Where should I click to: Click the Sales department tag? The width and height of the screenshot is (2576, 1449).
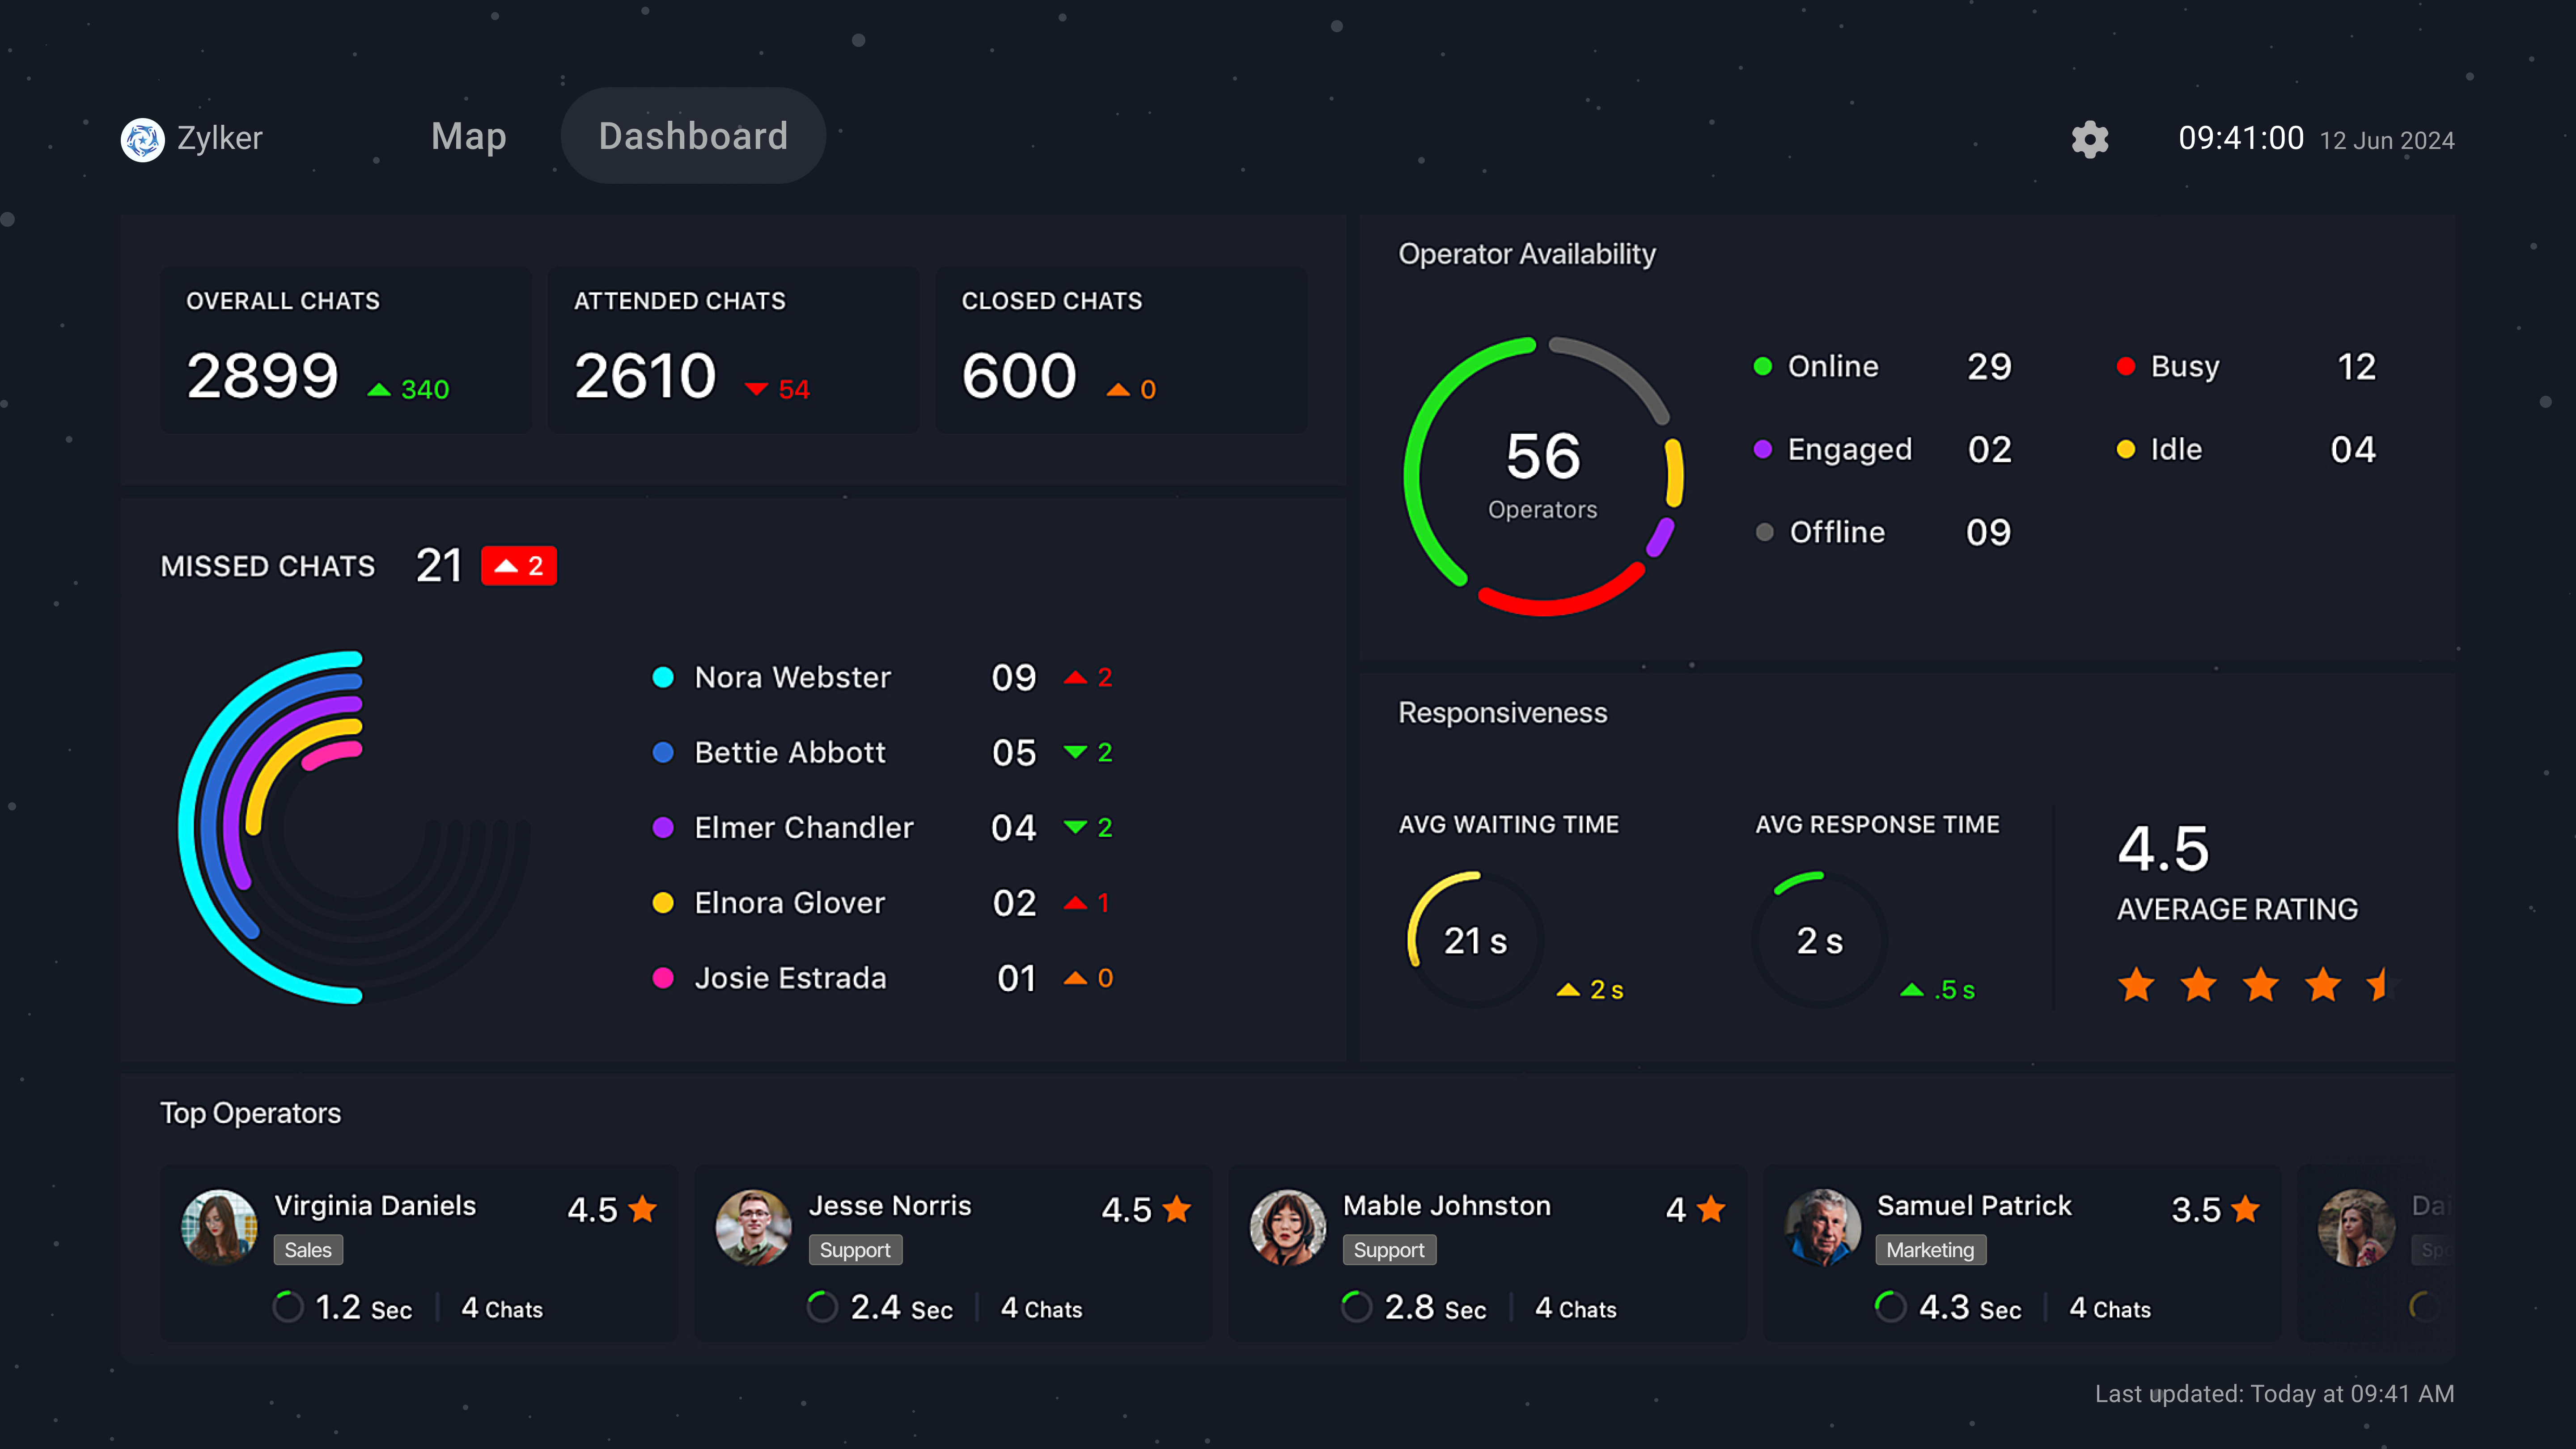click(308, 1250)
